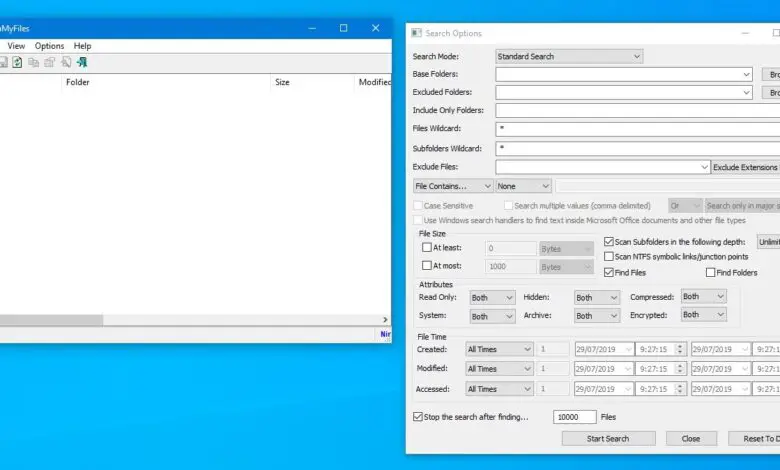Open the Properties toolbar icon

point(50,62)
